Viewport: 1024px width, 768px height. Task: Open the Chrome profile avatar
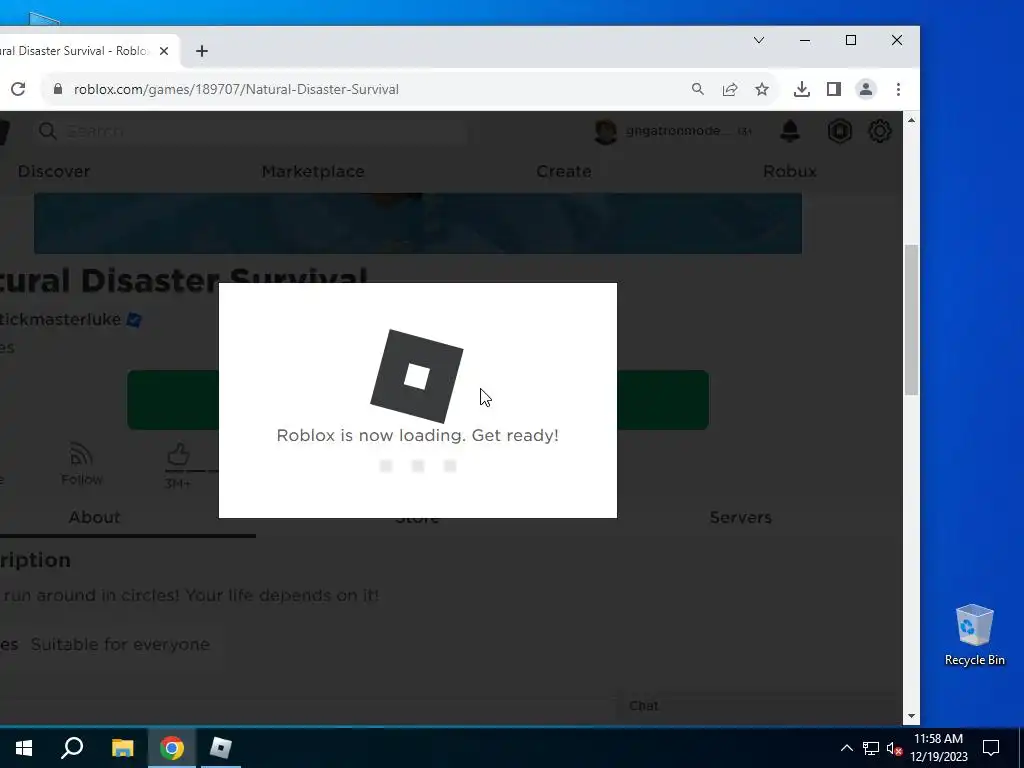click(865, 89)
